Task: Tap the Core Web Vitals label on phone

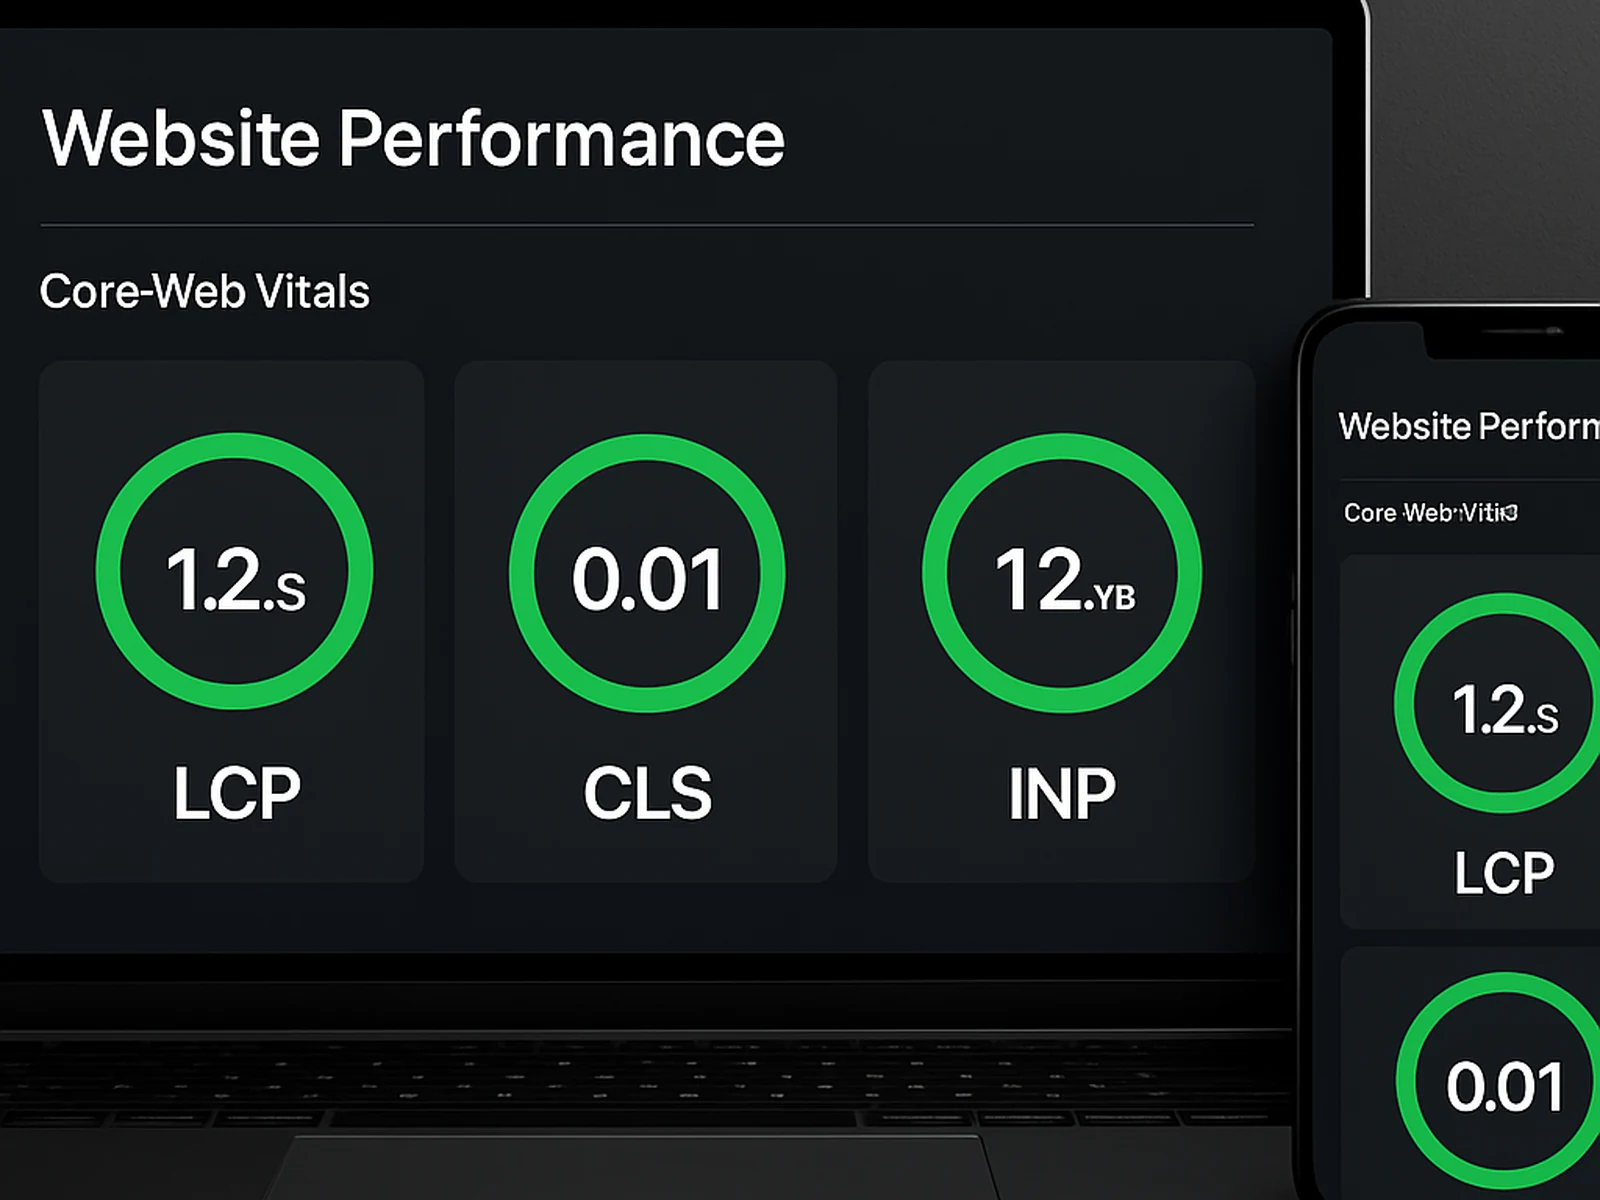Action: coord(1431,513)
